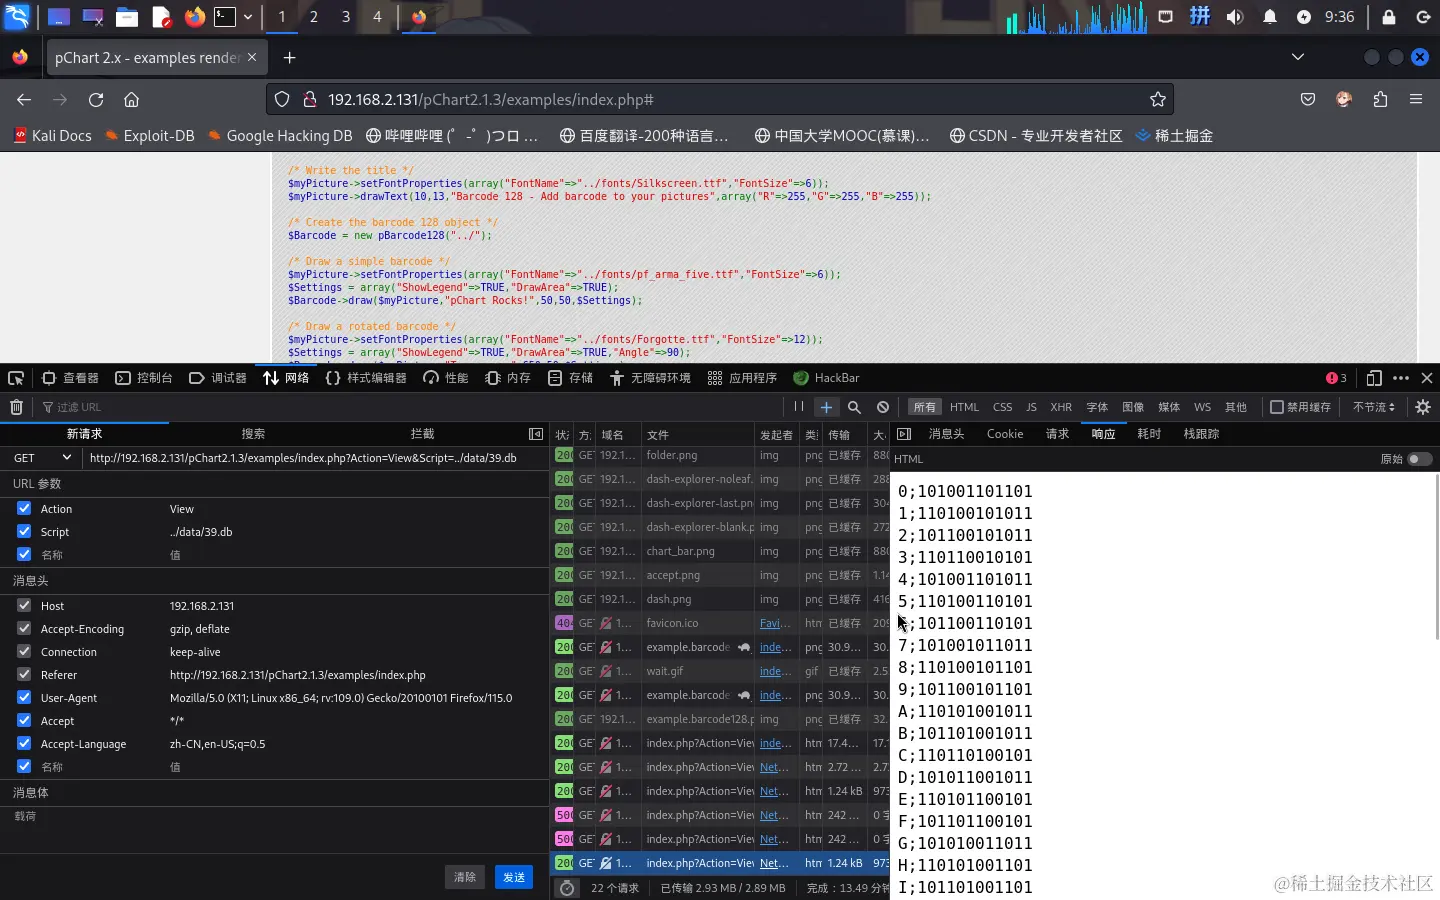This screenshot has height=900, width=1440.
Task: Click the plus icon for new request
Action: [x=826, y=407]
